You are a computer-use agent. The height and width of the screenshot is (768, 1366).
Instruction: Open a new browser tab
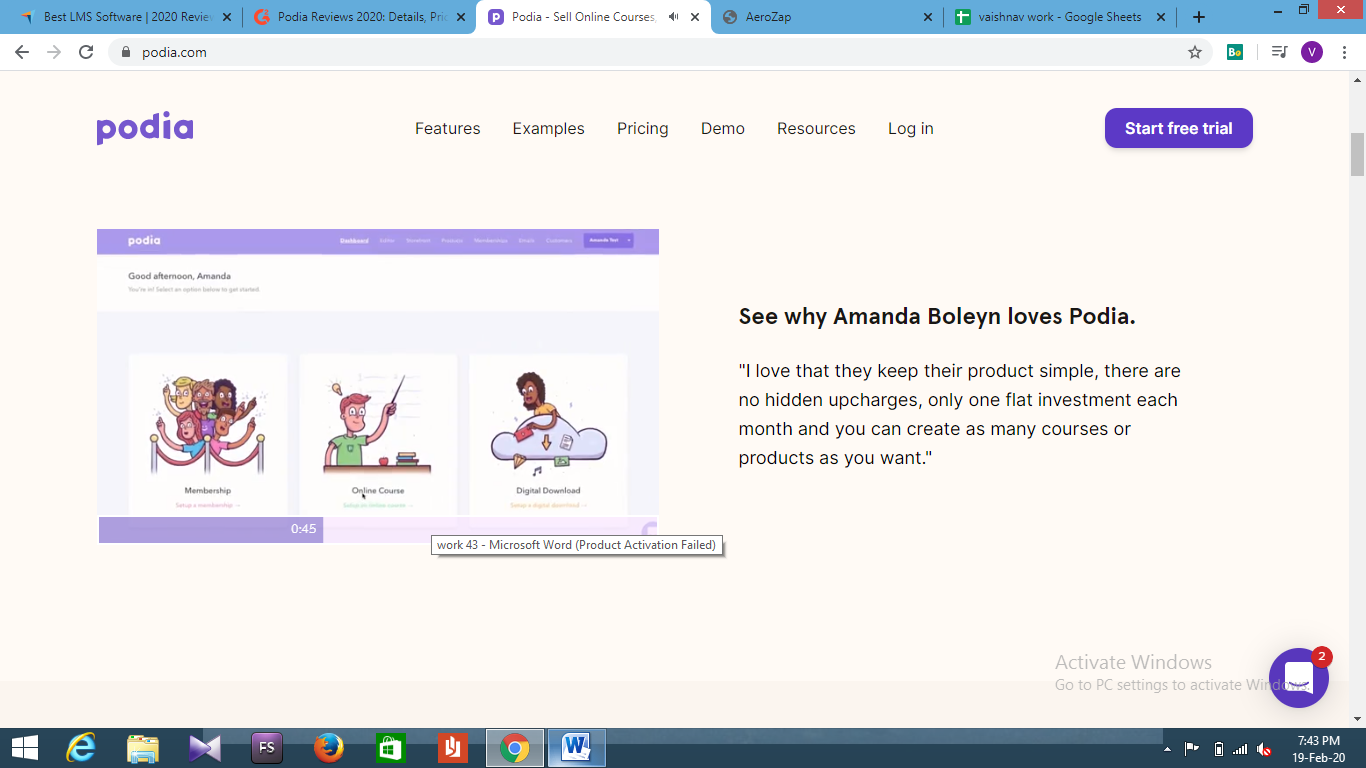[1199, 17]
